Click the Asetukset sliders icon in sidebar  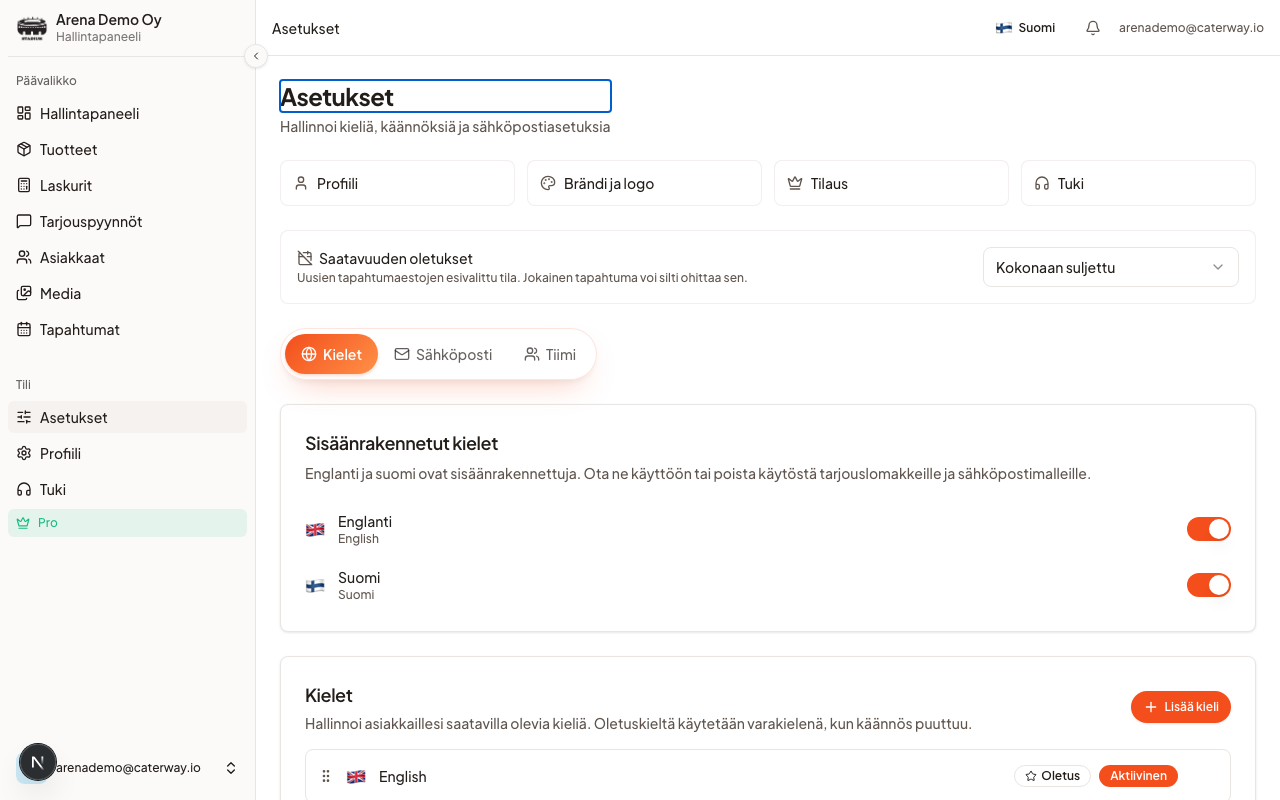[x=24, y=418]
